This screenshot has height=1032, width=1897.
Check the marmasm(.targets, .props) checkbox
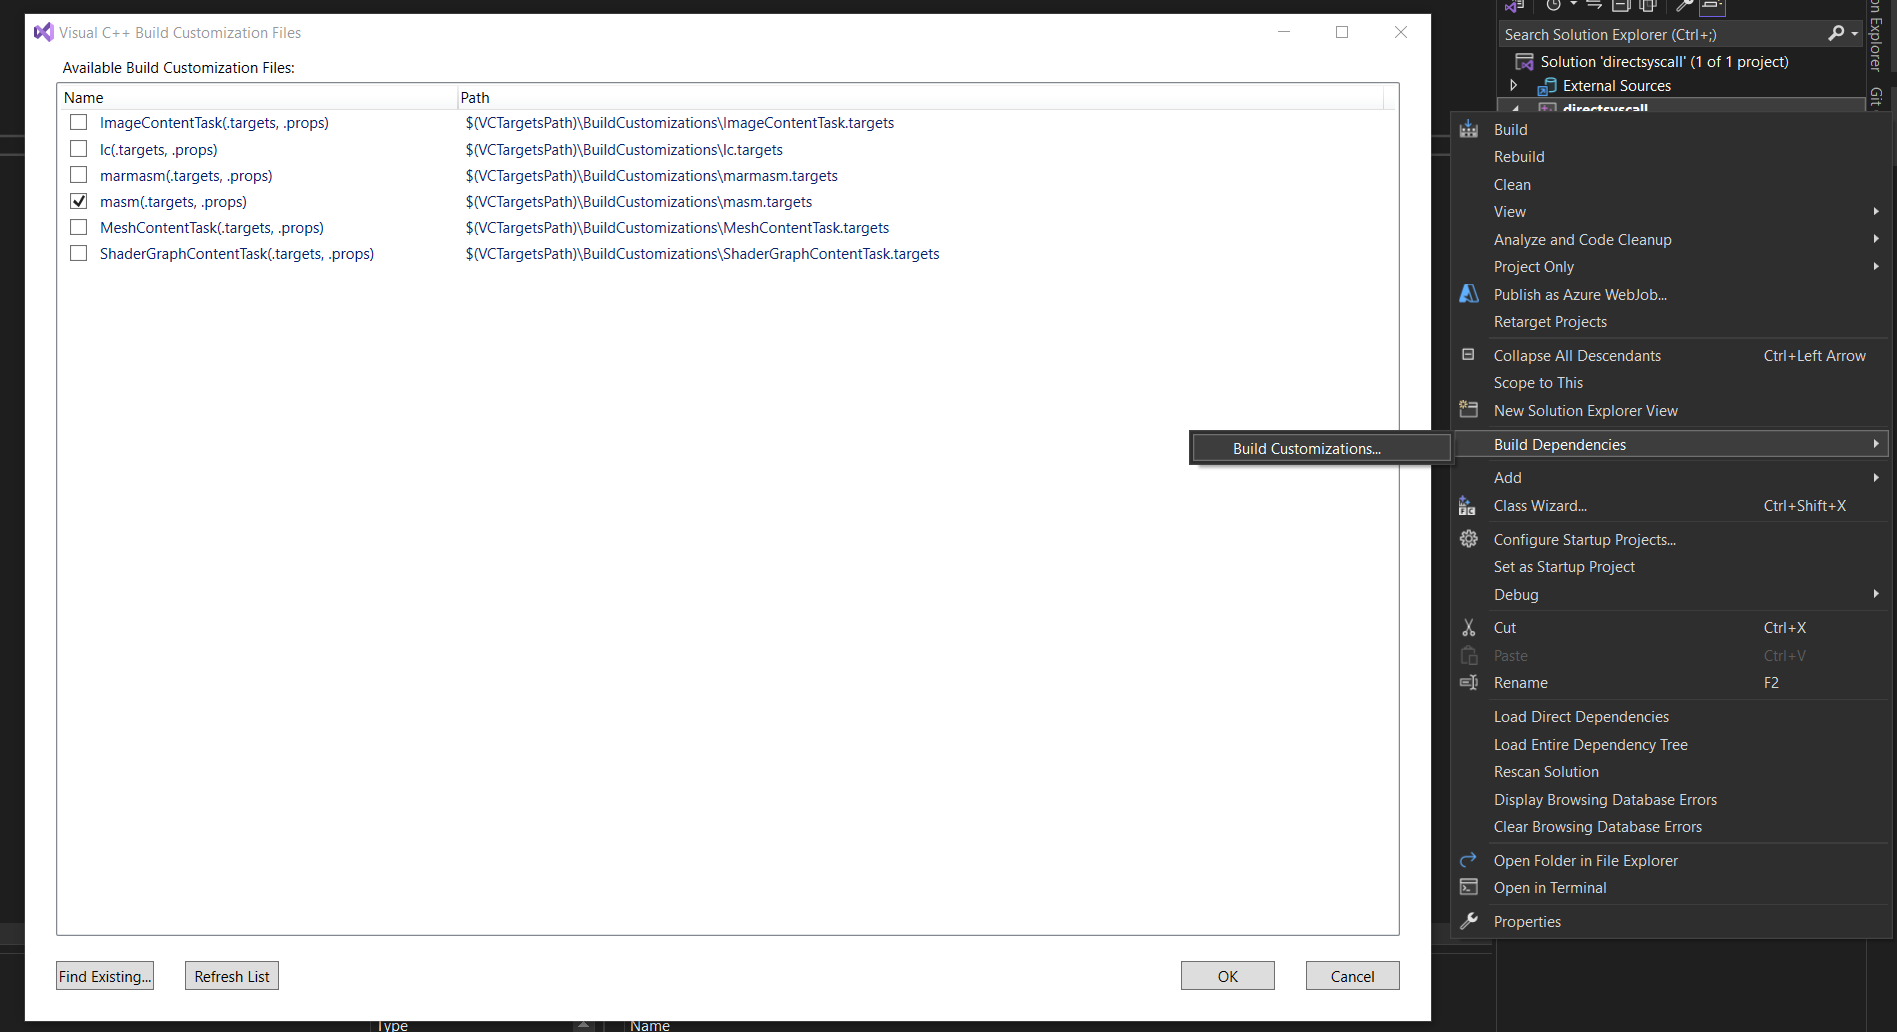pos(79,175)
